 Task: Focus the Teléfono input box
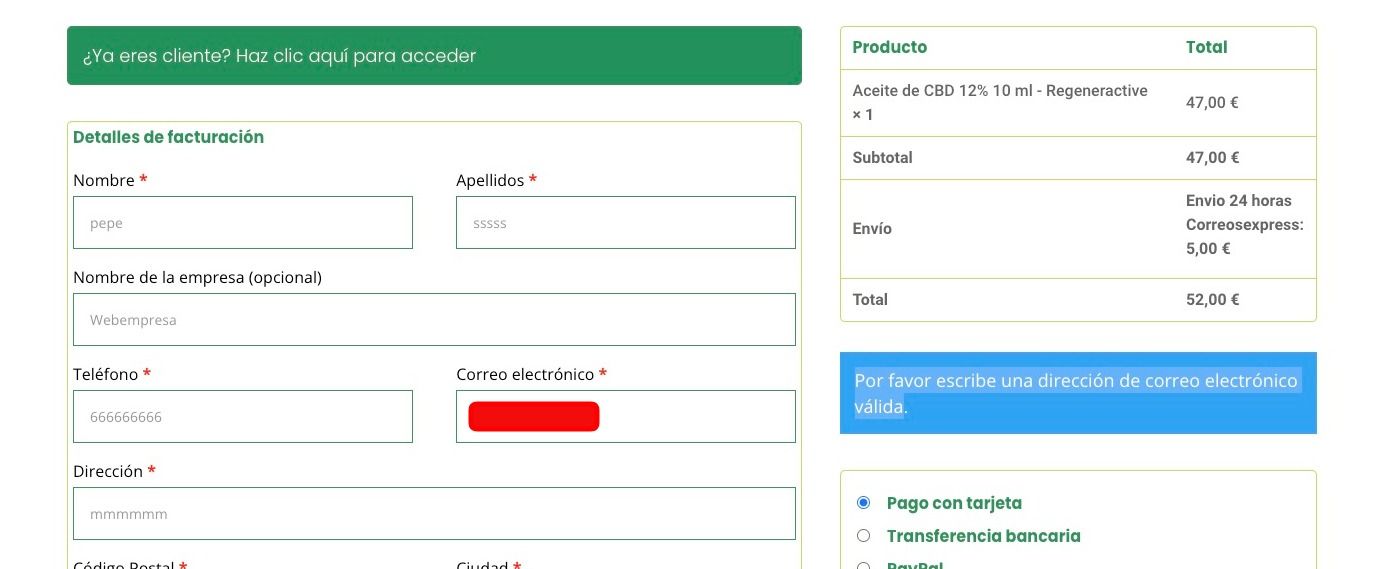pos(243,417)
